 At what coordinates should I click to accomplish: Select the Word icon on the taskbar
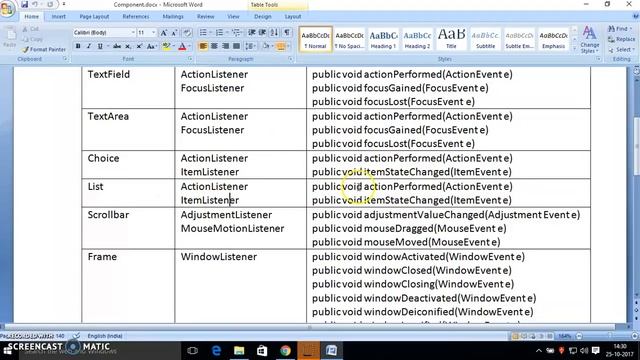pos(331,350)
